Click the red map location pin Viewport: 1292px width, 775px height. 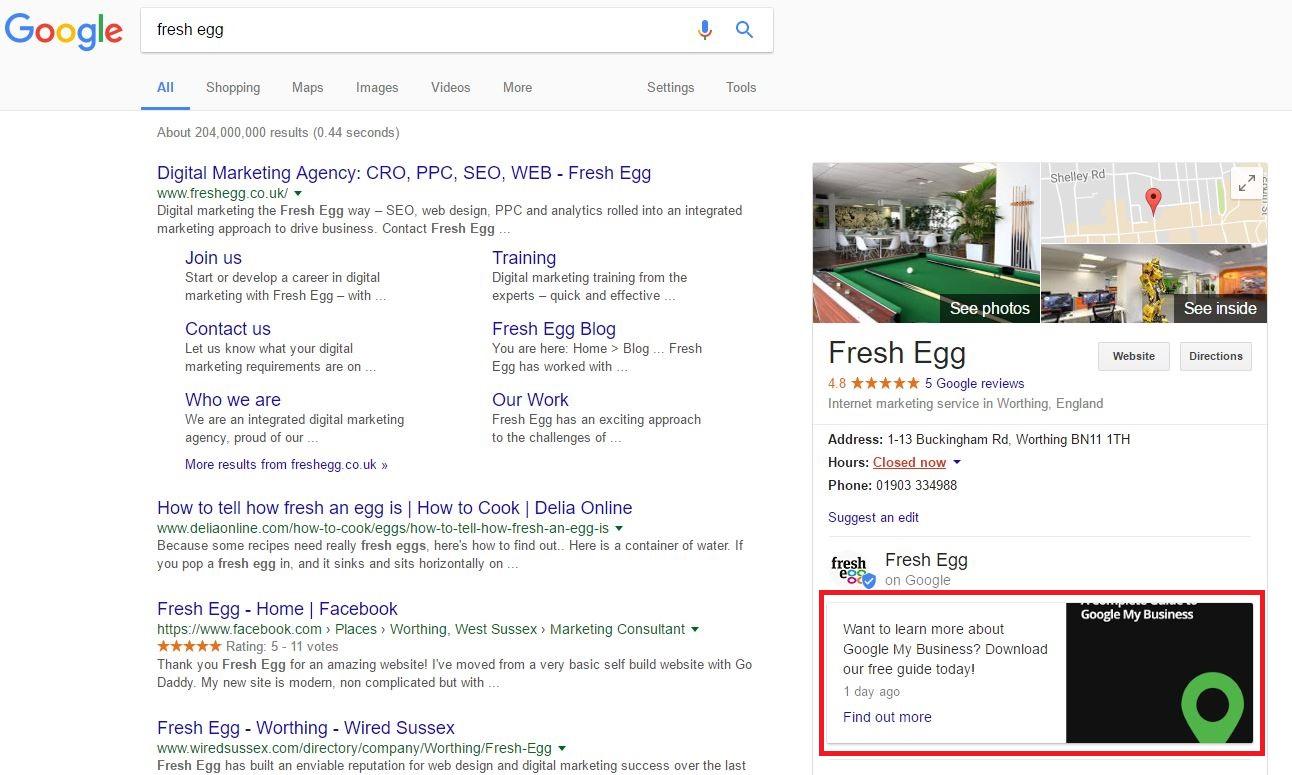point(1153,201)
